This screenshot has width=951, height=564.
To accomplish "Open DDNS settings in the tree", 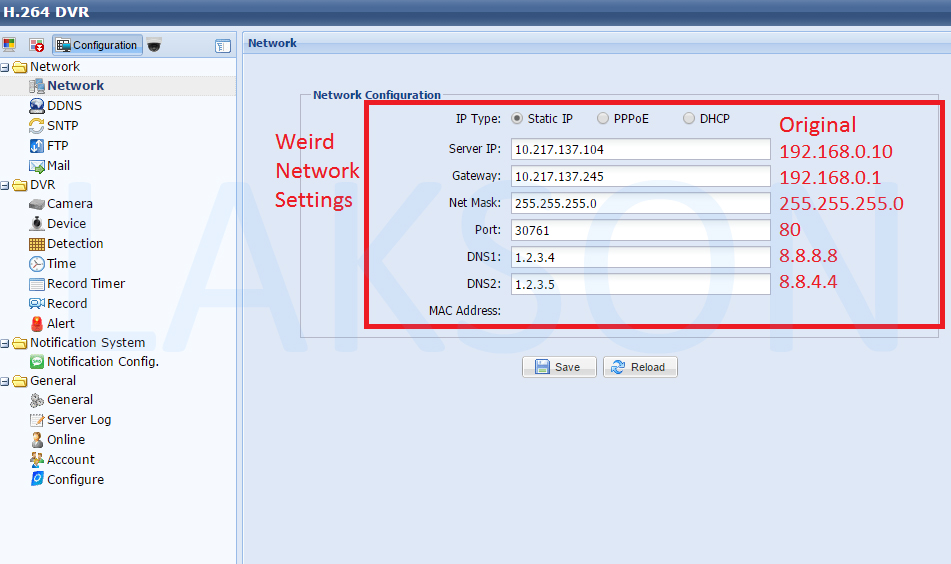I will [64, 106].
